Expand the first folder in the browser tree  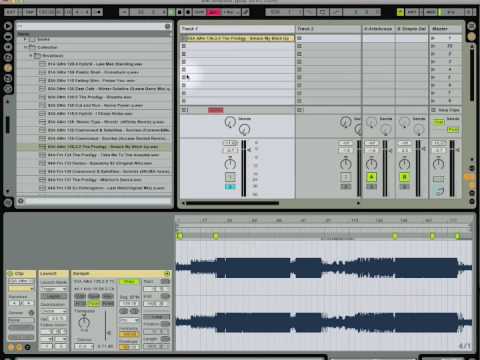25,39
